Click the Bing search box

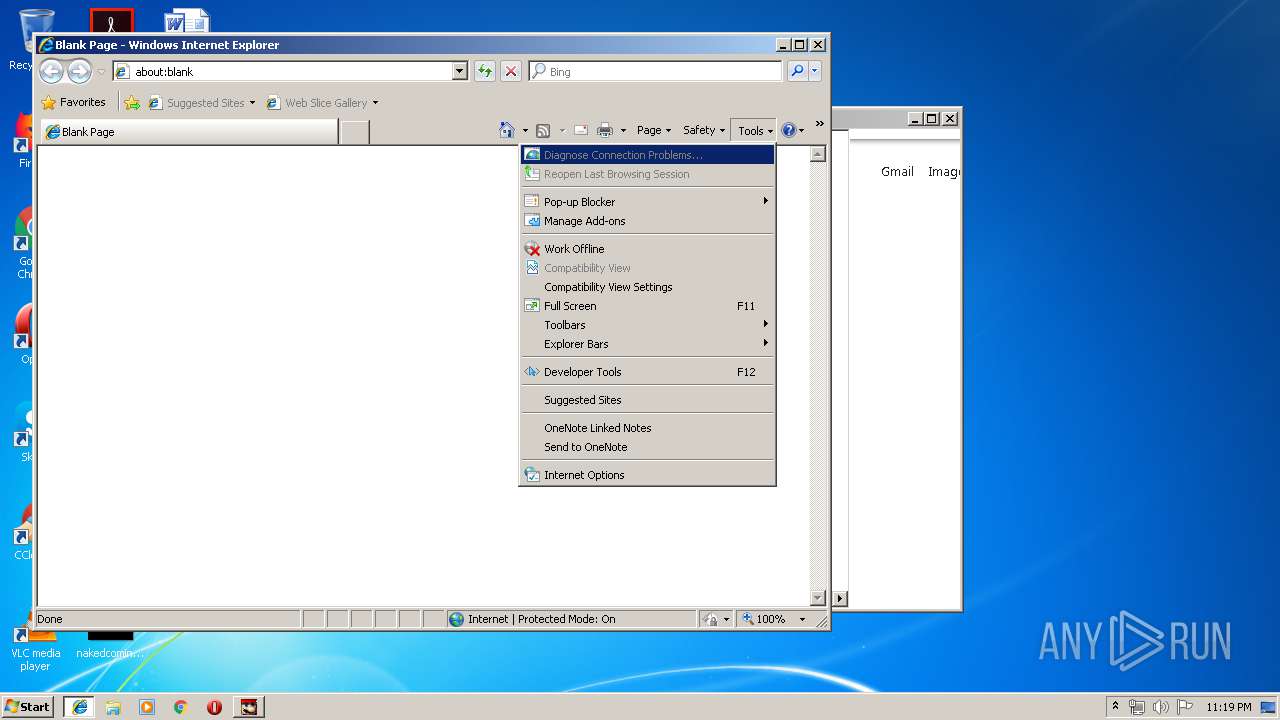656,71
